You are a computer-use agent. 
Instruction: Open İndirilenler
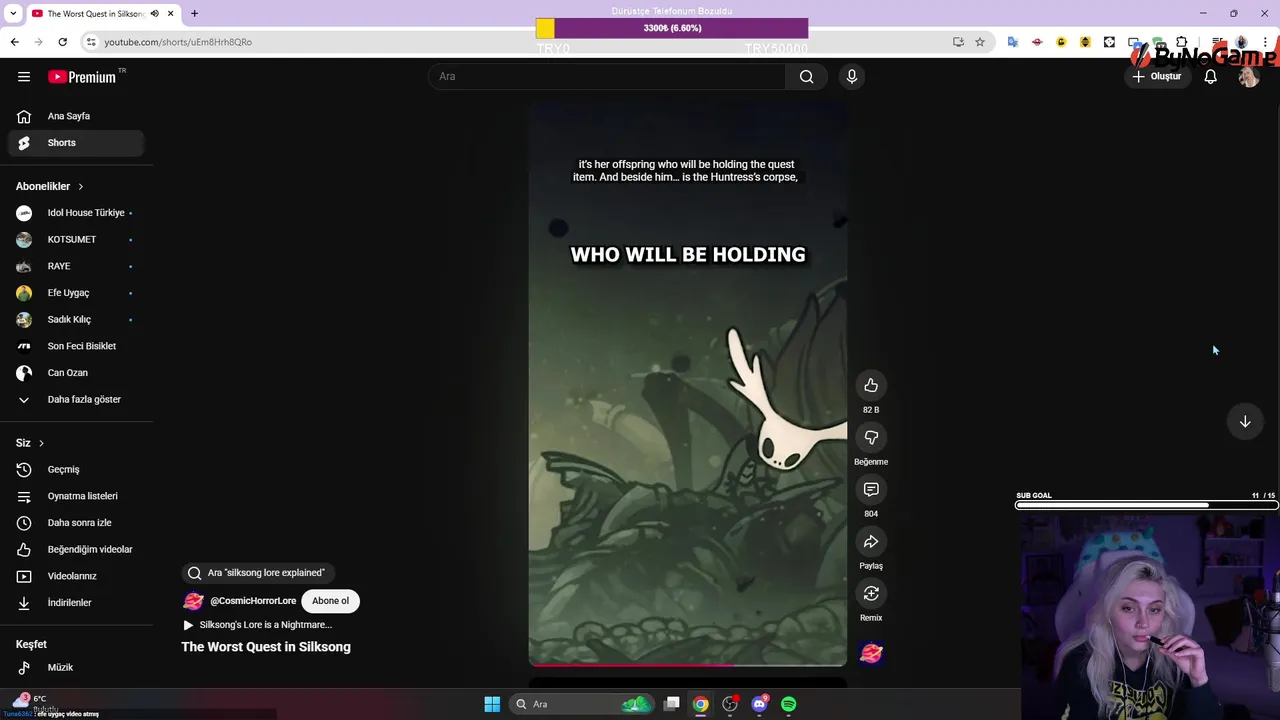click(x=76, y=602)
